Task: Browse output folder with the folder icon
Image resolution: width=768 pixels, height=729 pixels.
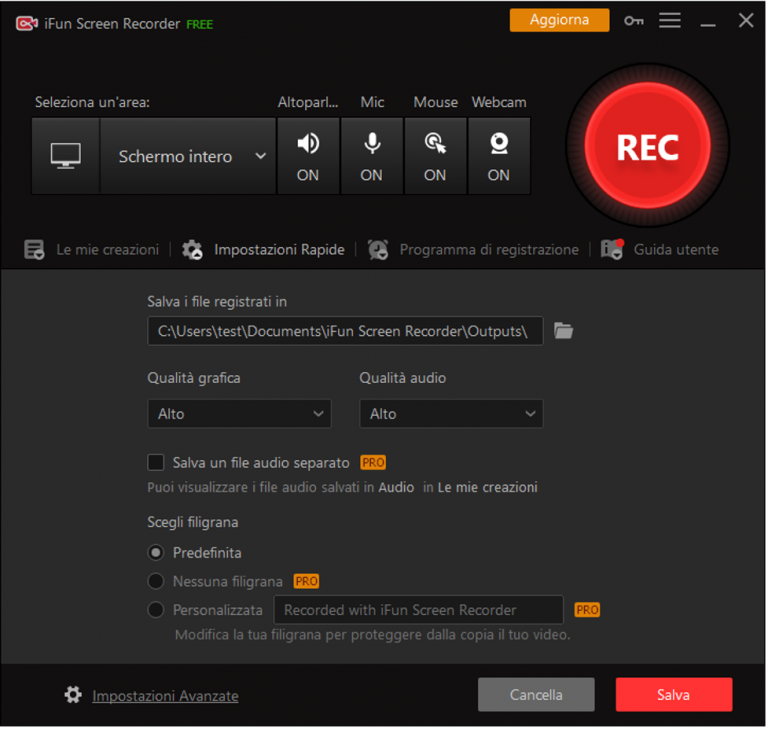Action: tap(563, 331)
